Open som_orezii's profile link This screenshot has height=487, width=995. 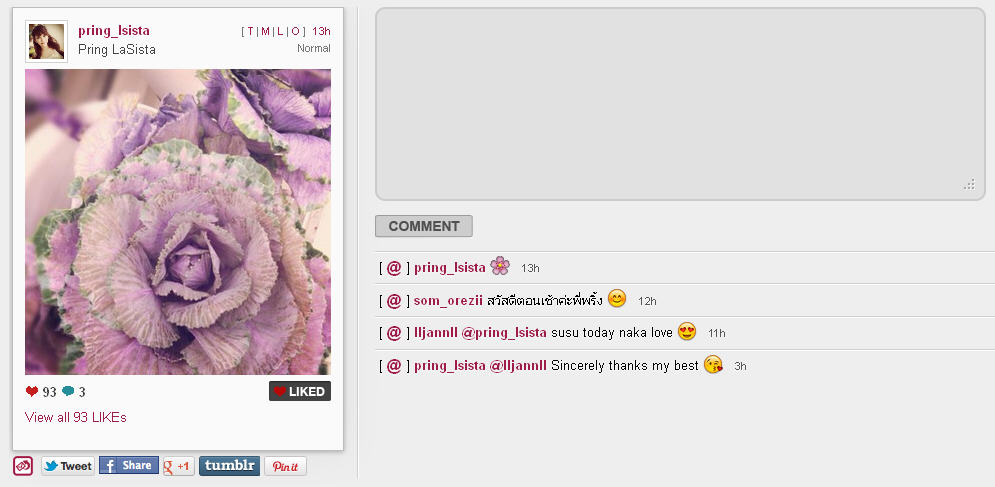coord(448,300)
